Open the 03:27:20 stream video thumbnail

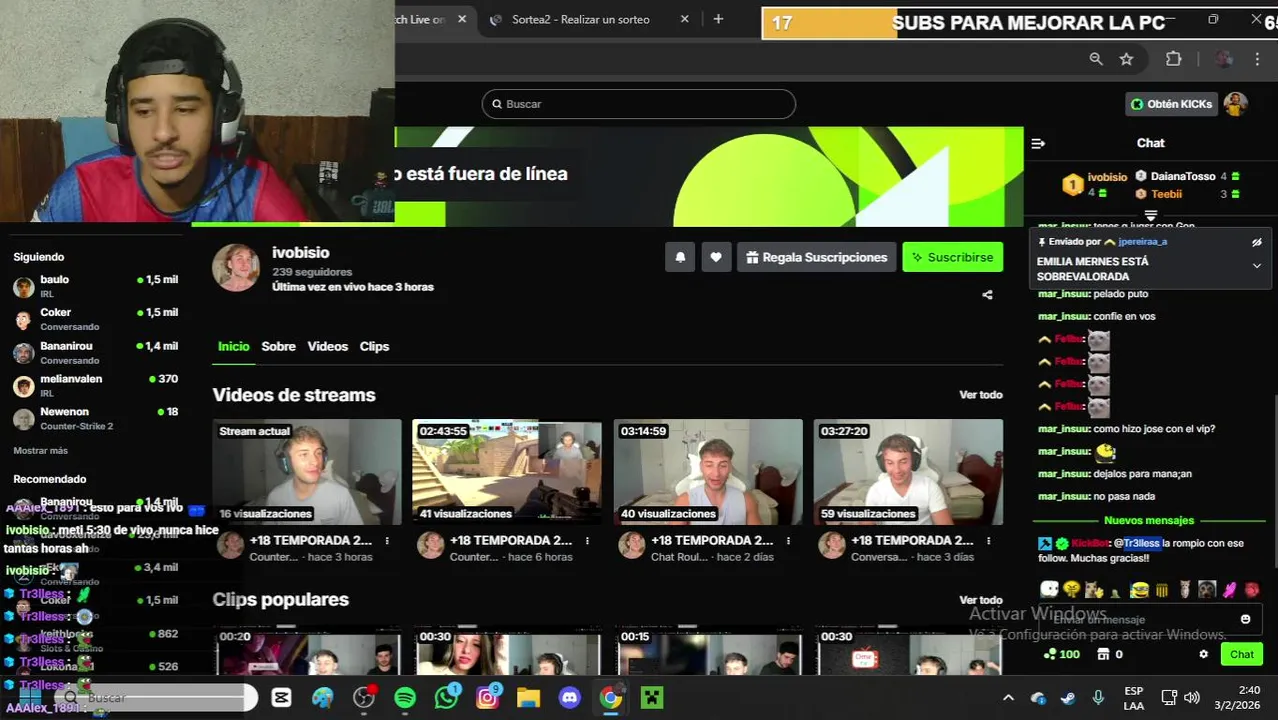[908, 472]
